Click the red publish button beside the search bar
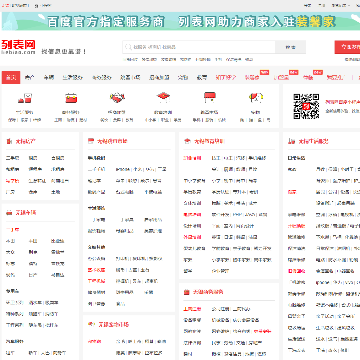 coord(347,47)
